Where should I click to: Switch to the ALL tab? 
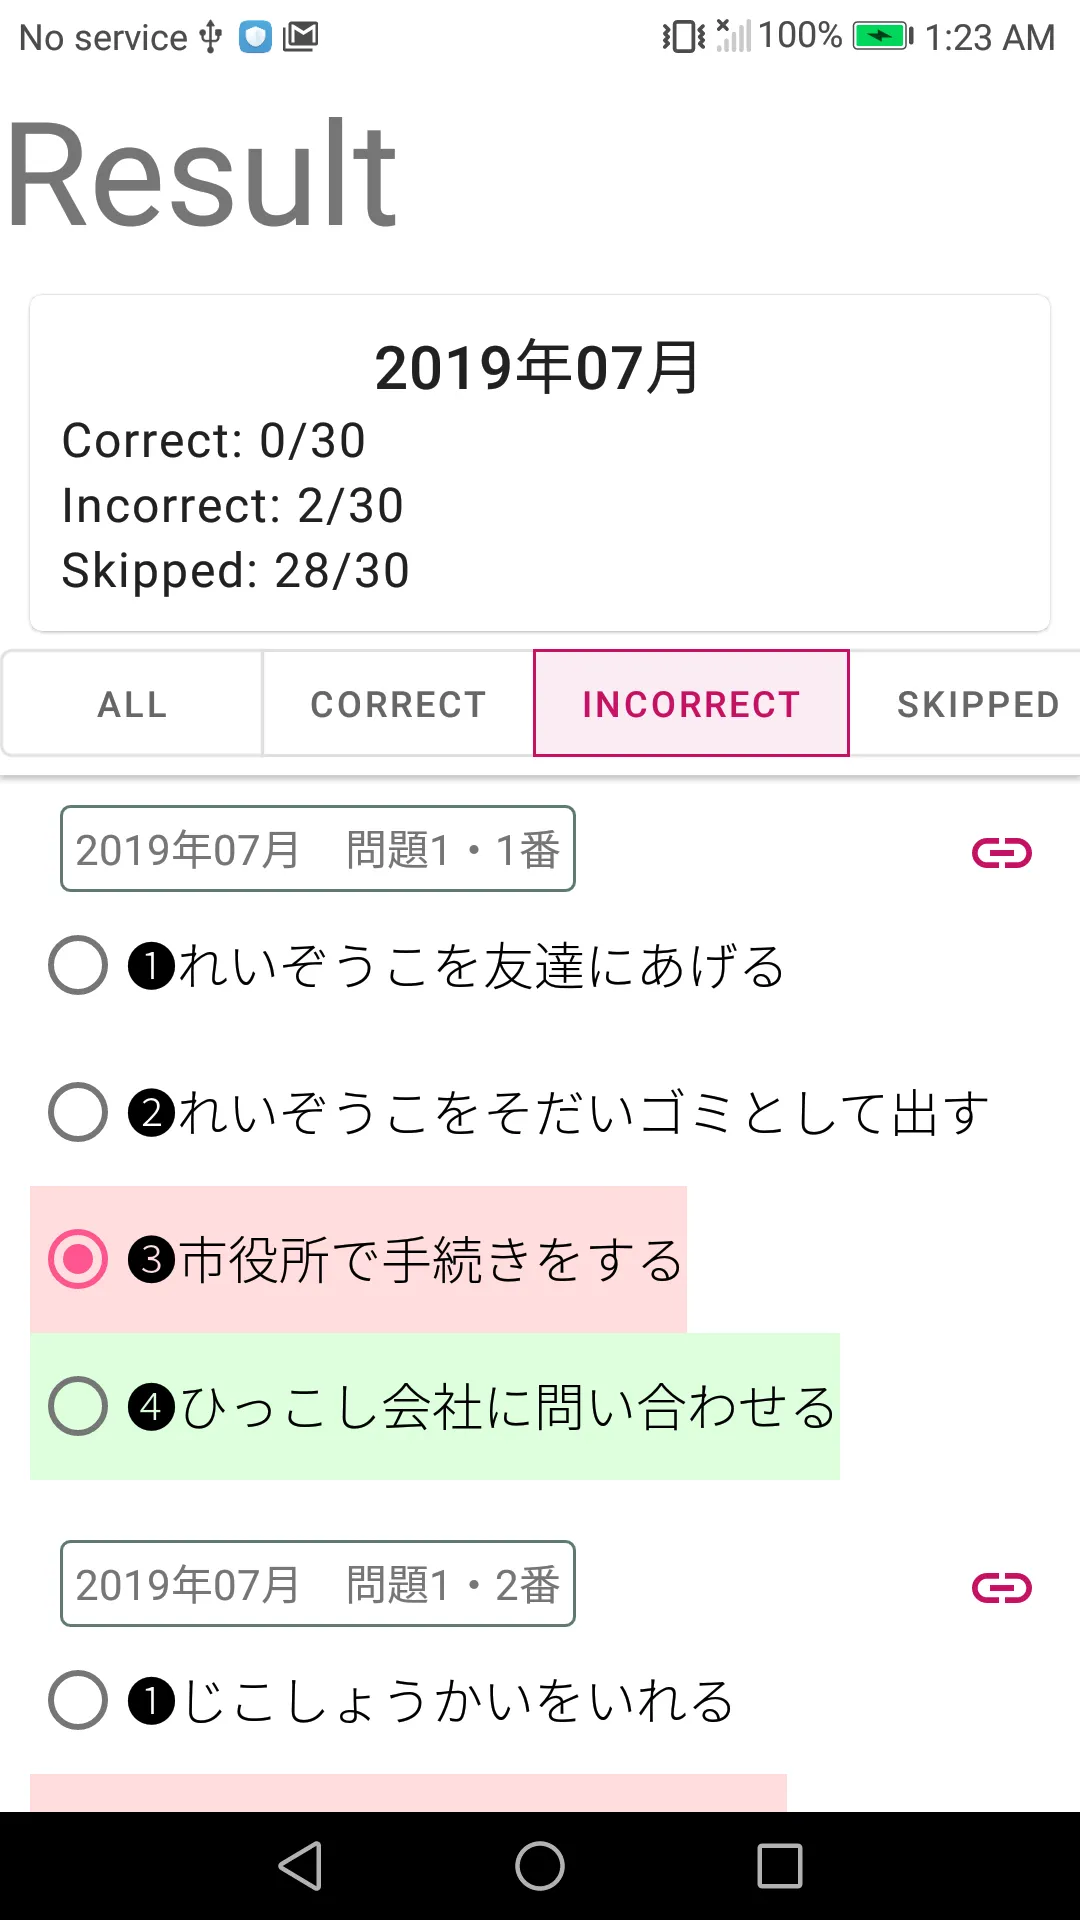pyautogui.click(x=132, y=704)
